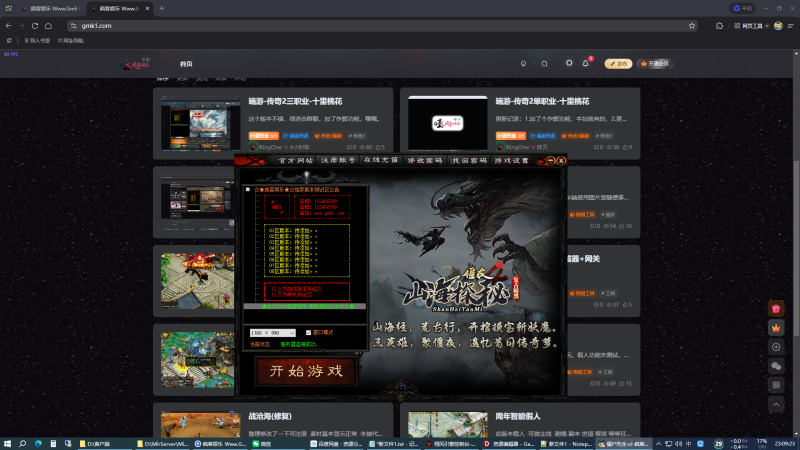Viewport: 800px width, 450px height.
Task: Reload the gmk1.com page
Action: 35,26
